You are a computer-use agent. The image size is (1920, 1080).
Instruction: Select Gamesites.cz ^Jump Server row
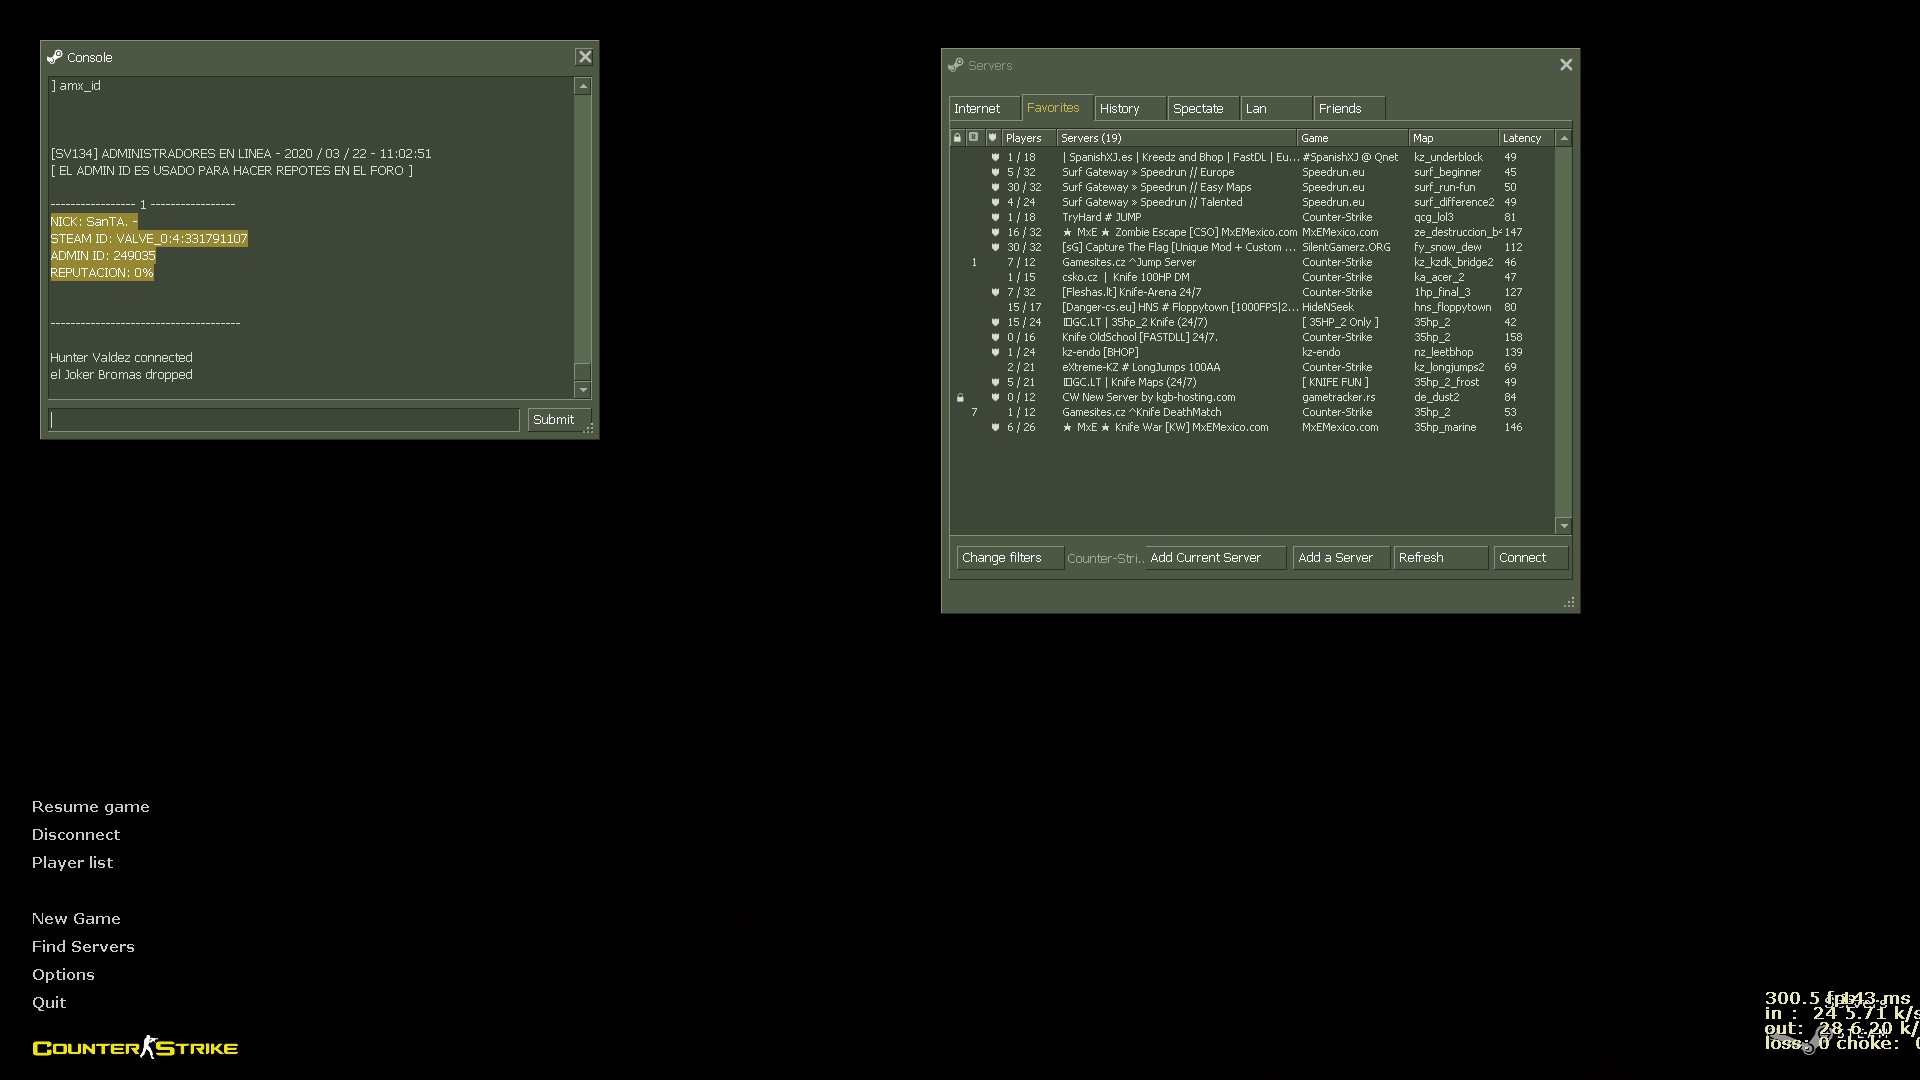coord(1252,262)
